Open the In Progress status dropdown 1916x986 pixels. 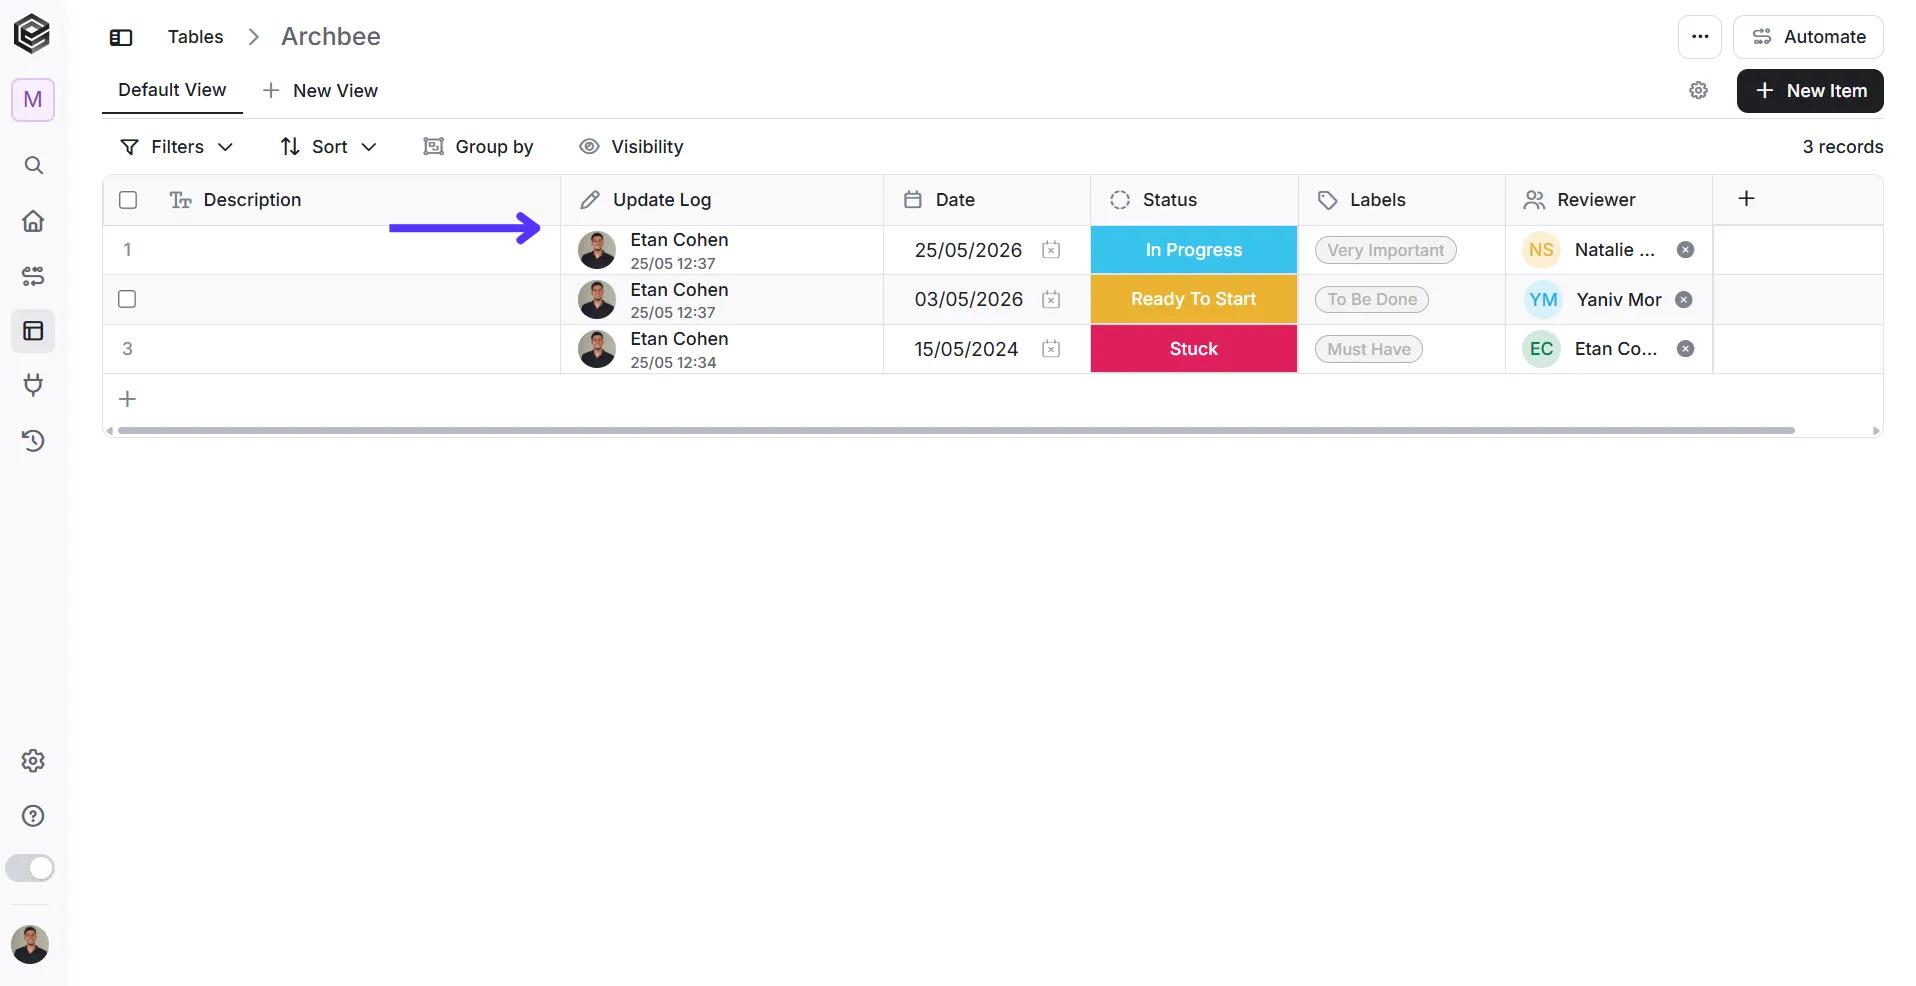[1194, 250]
